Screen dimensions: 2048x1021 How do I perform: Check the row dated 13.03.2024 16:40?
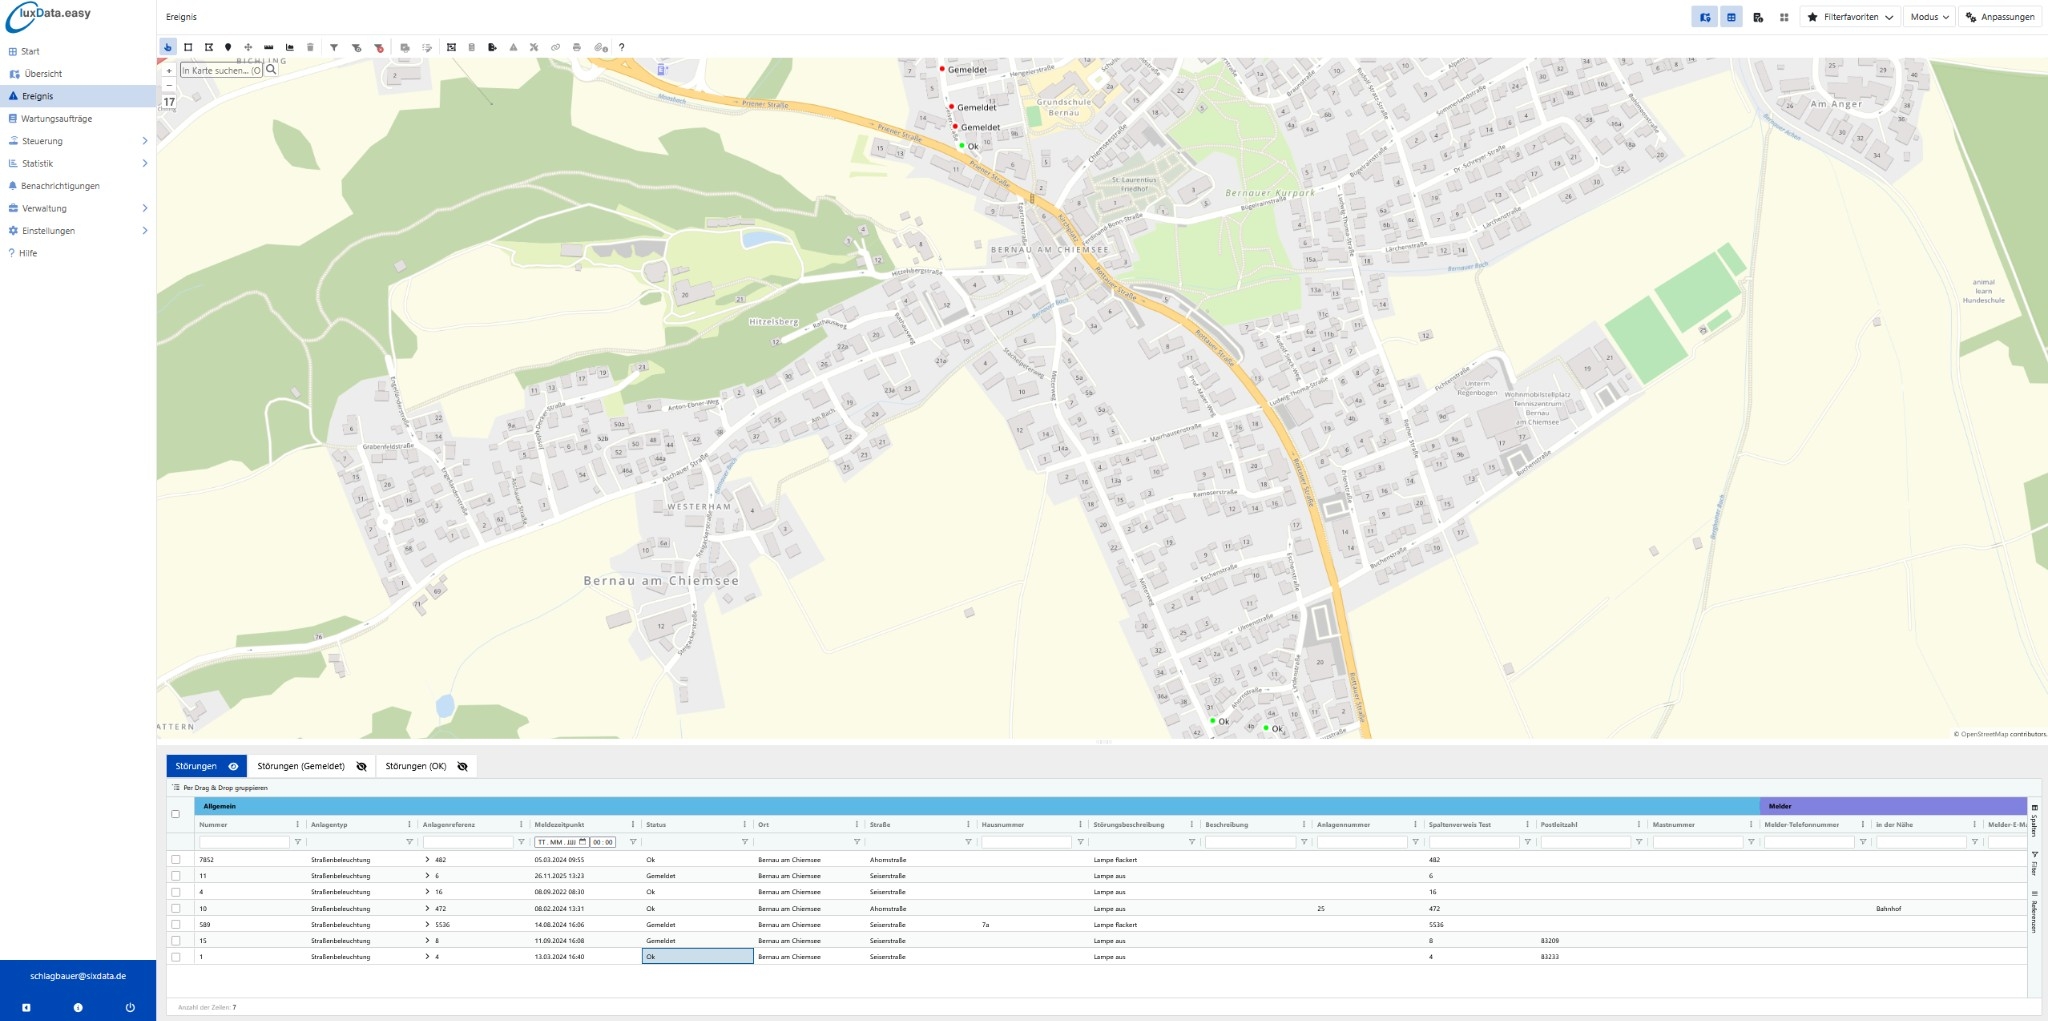pos(176,957)
